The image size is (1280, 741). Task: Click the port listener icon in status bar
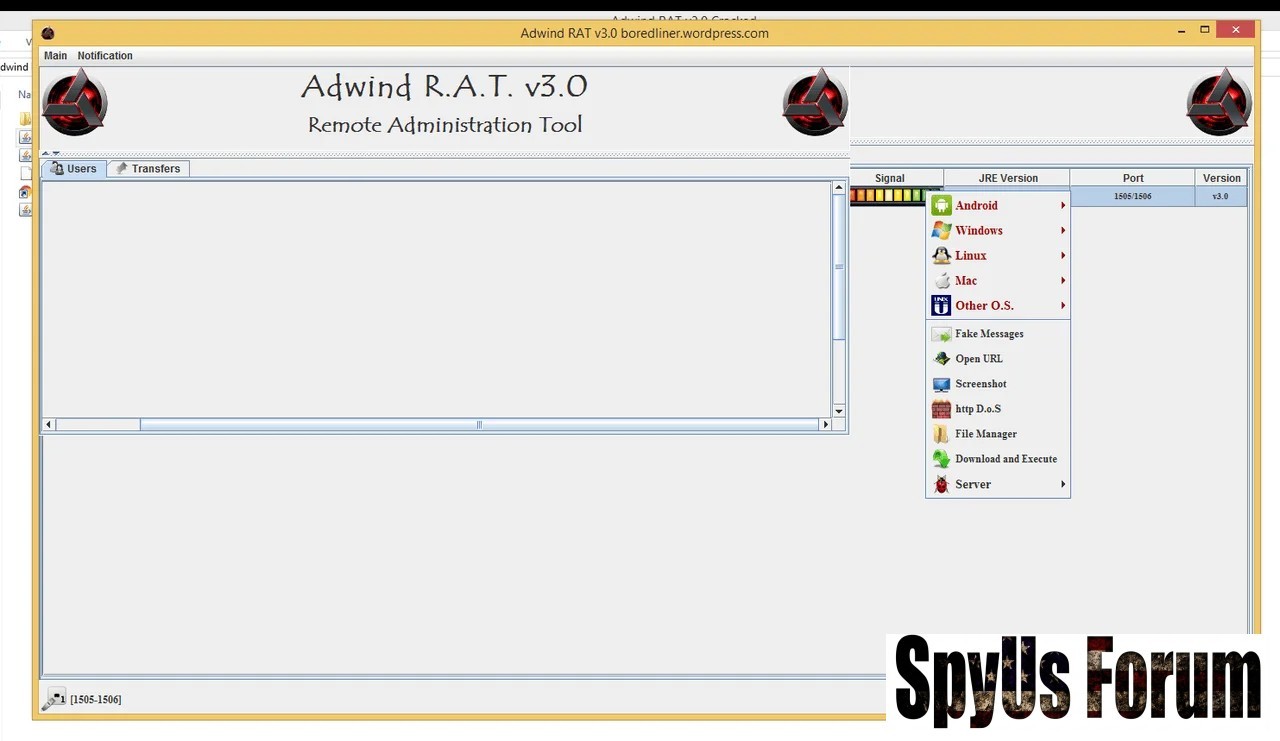point(54,698)
